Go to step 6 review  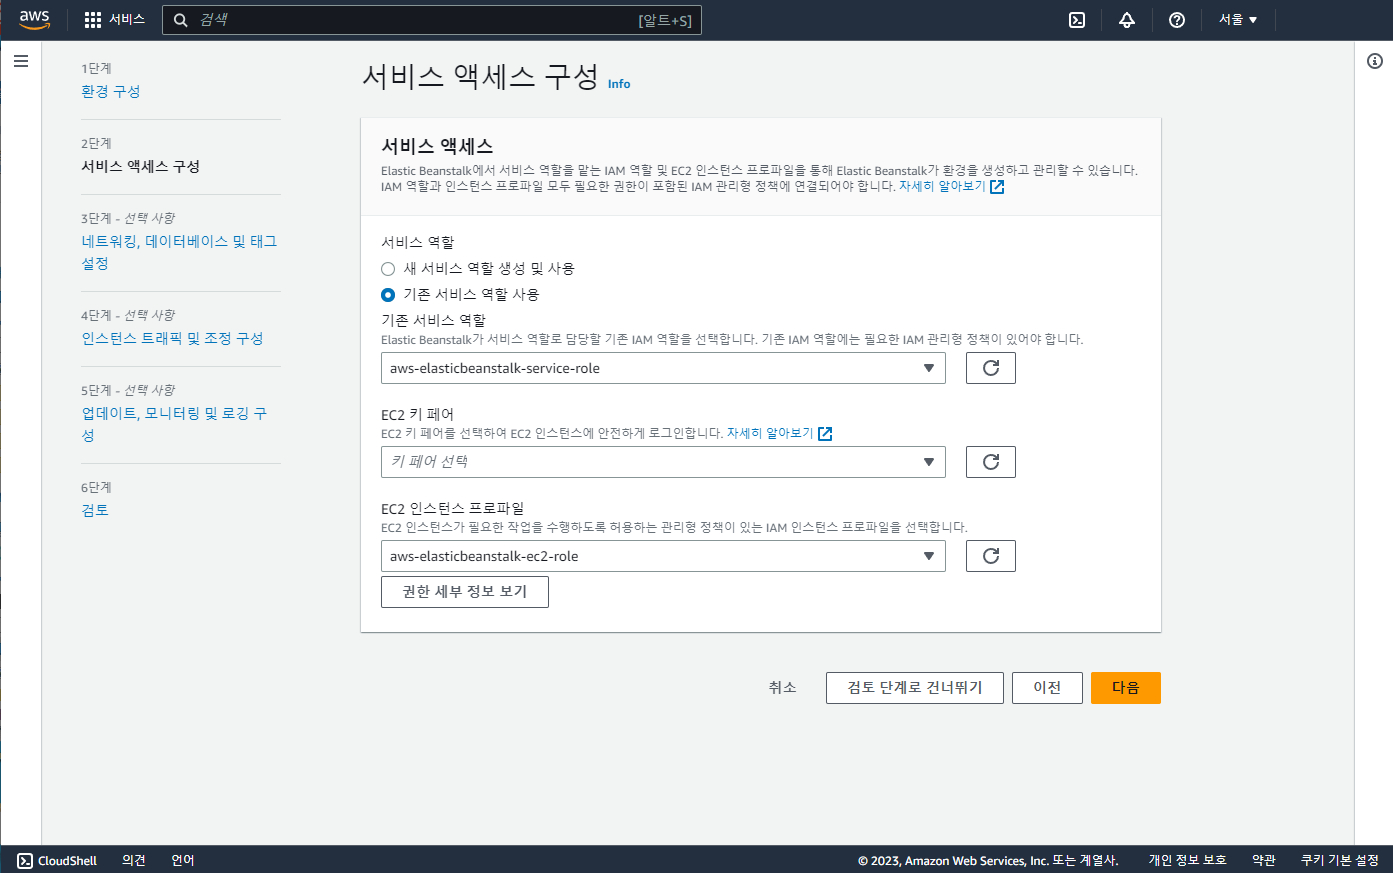click(95, 510)
